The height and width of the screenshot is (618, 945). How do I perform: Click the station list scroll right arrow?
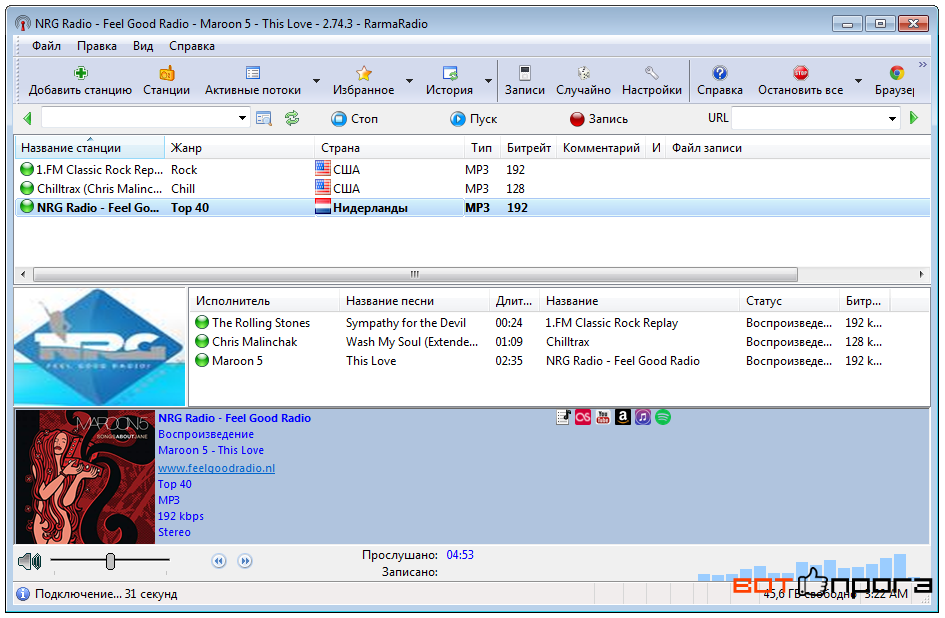(921, 274)
